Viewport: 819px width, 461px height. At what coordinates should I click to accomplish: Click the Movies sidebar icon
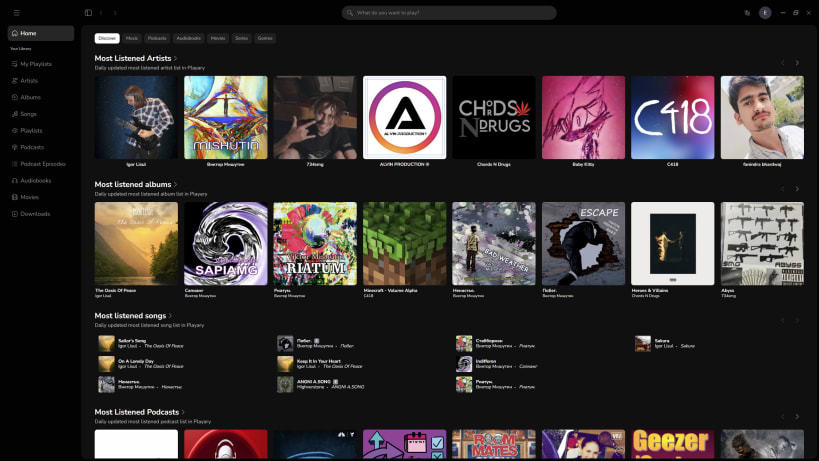pyautogui.click(x=15, y=197)
